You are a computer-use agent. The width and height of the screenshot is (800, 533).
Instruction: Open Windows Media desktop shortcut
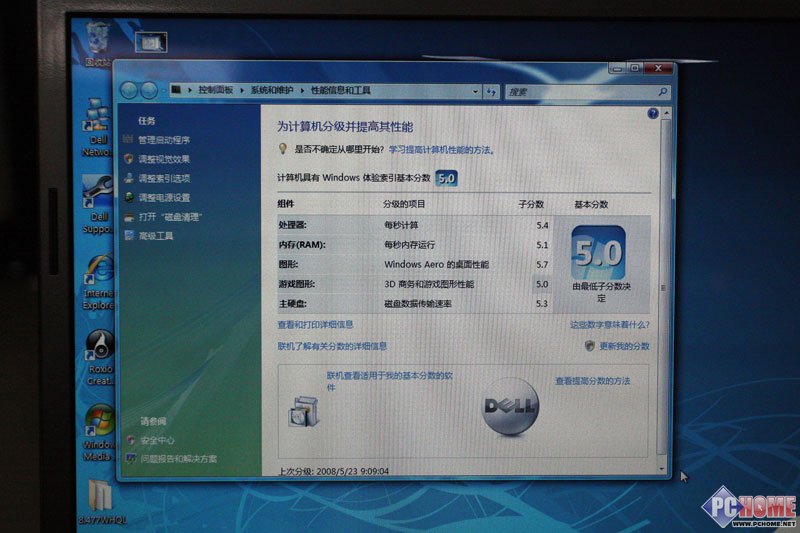tap(98, 433)
